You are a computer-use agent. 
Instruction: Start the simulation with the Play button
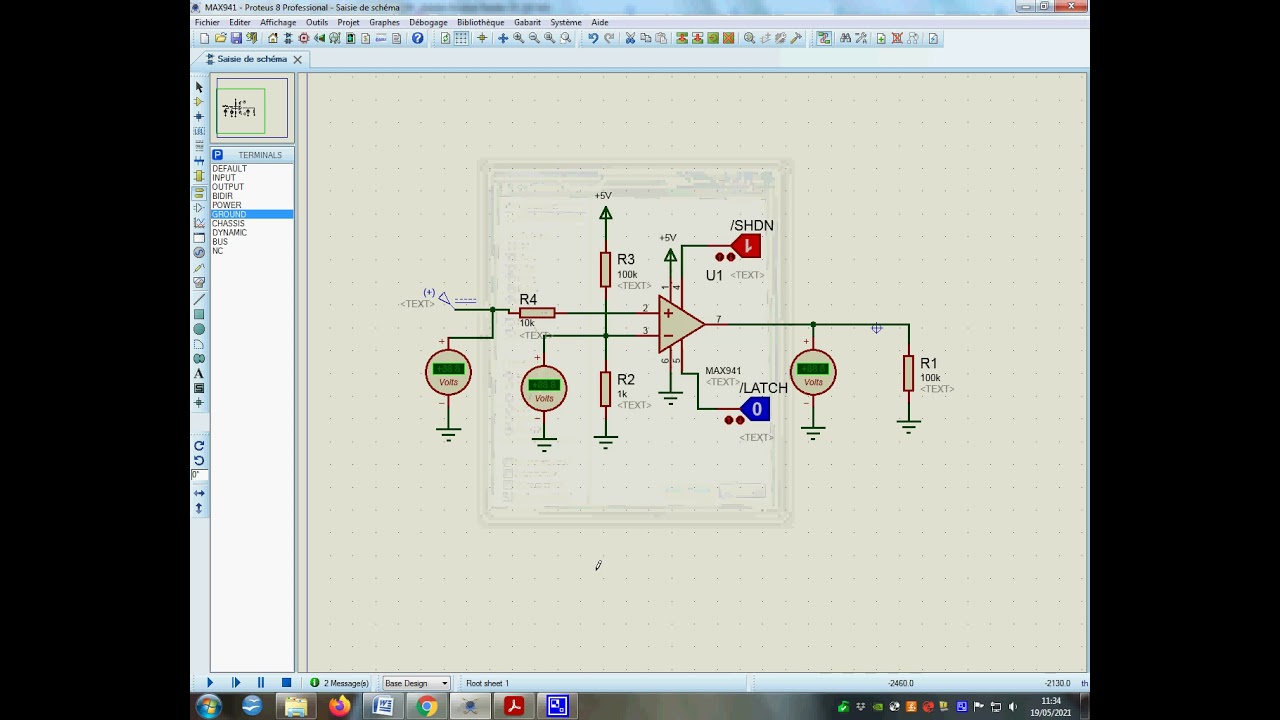pos(210,683)
